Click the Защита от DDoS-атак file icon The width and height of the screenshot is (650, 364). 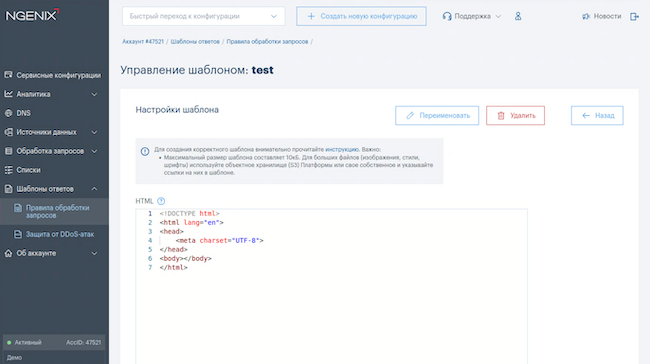[18, 234]
